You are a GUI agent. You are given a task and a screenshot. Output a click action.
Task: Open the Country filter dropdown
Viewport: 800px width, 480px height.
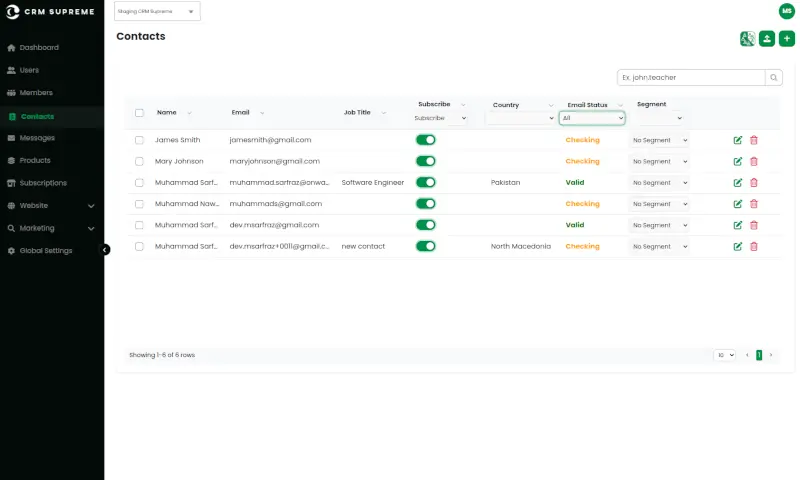[520, 118]
